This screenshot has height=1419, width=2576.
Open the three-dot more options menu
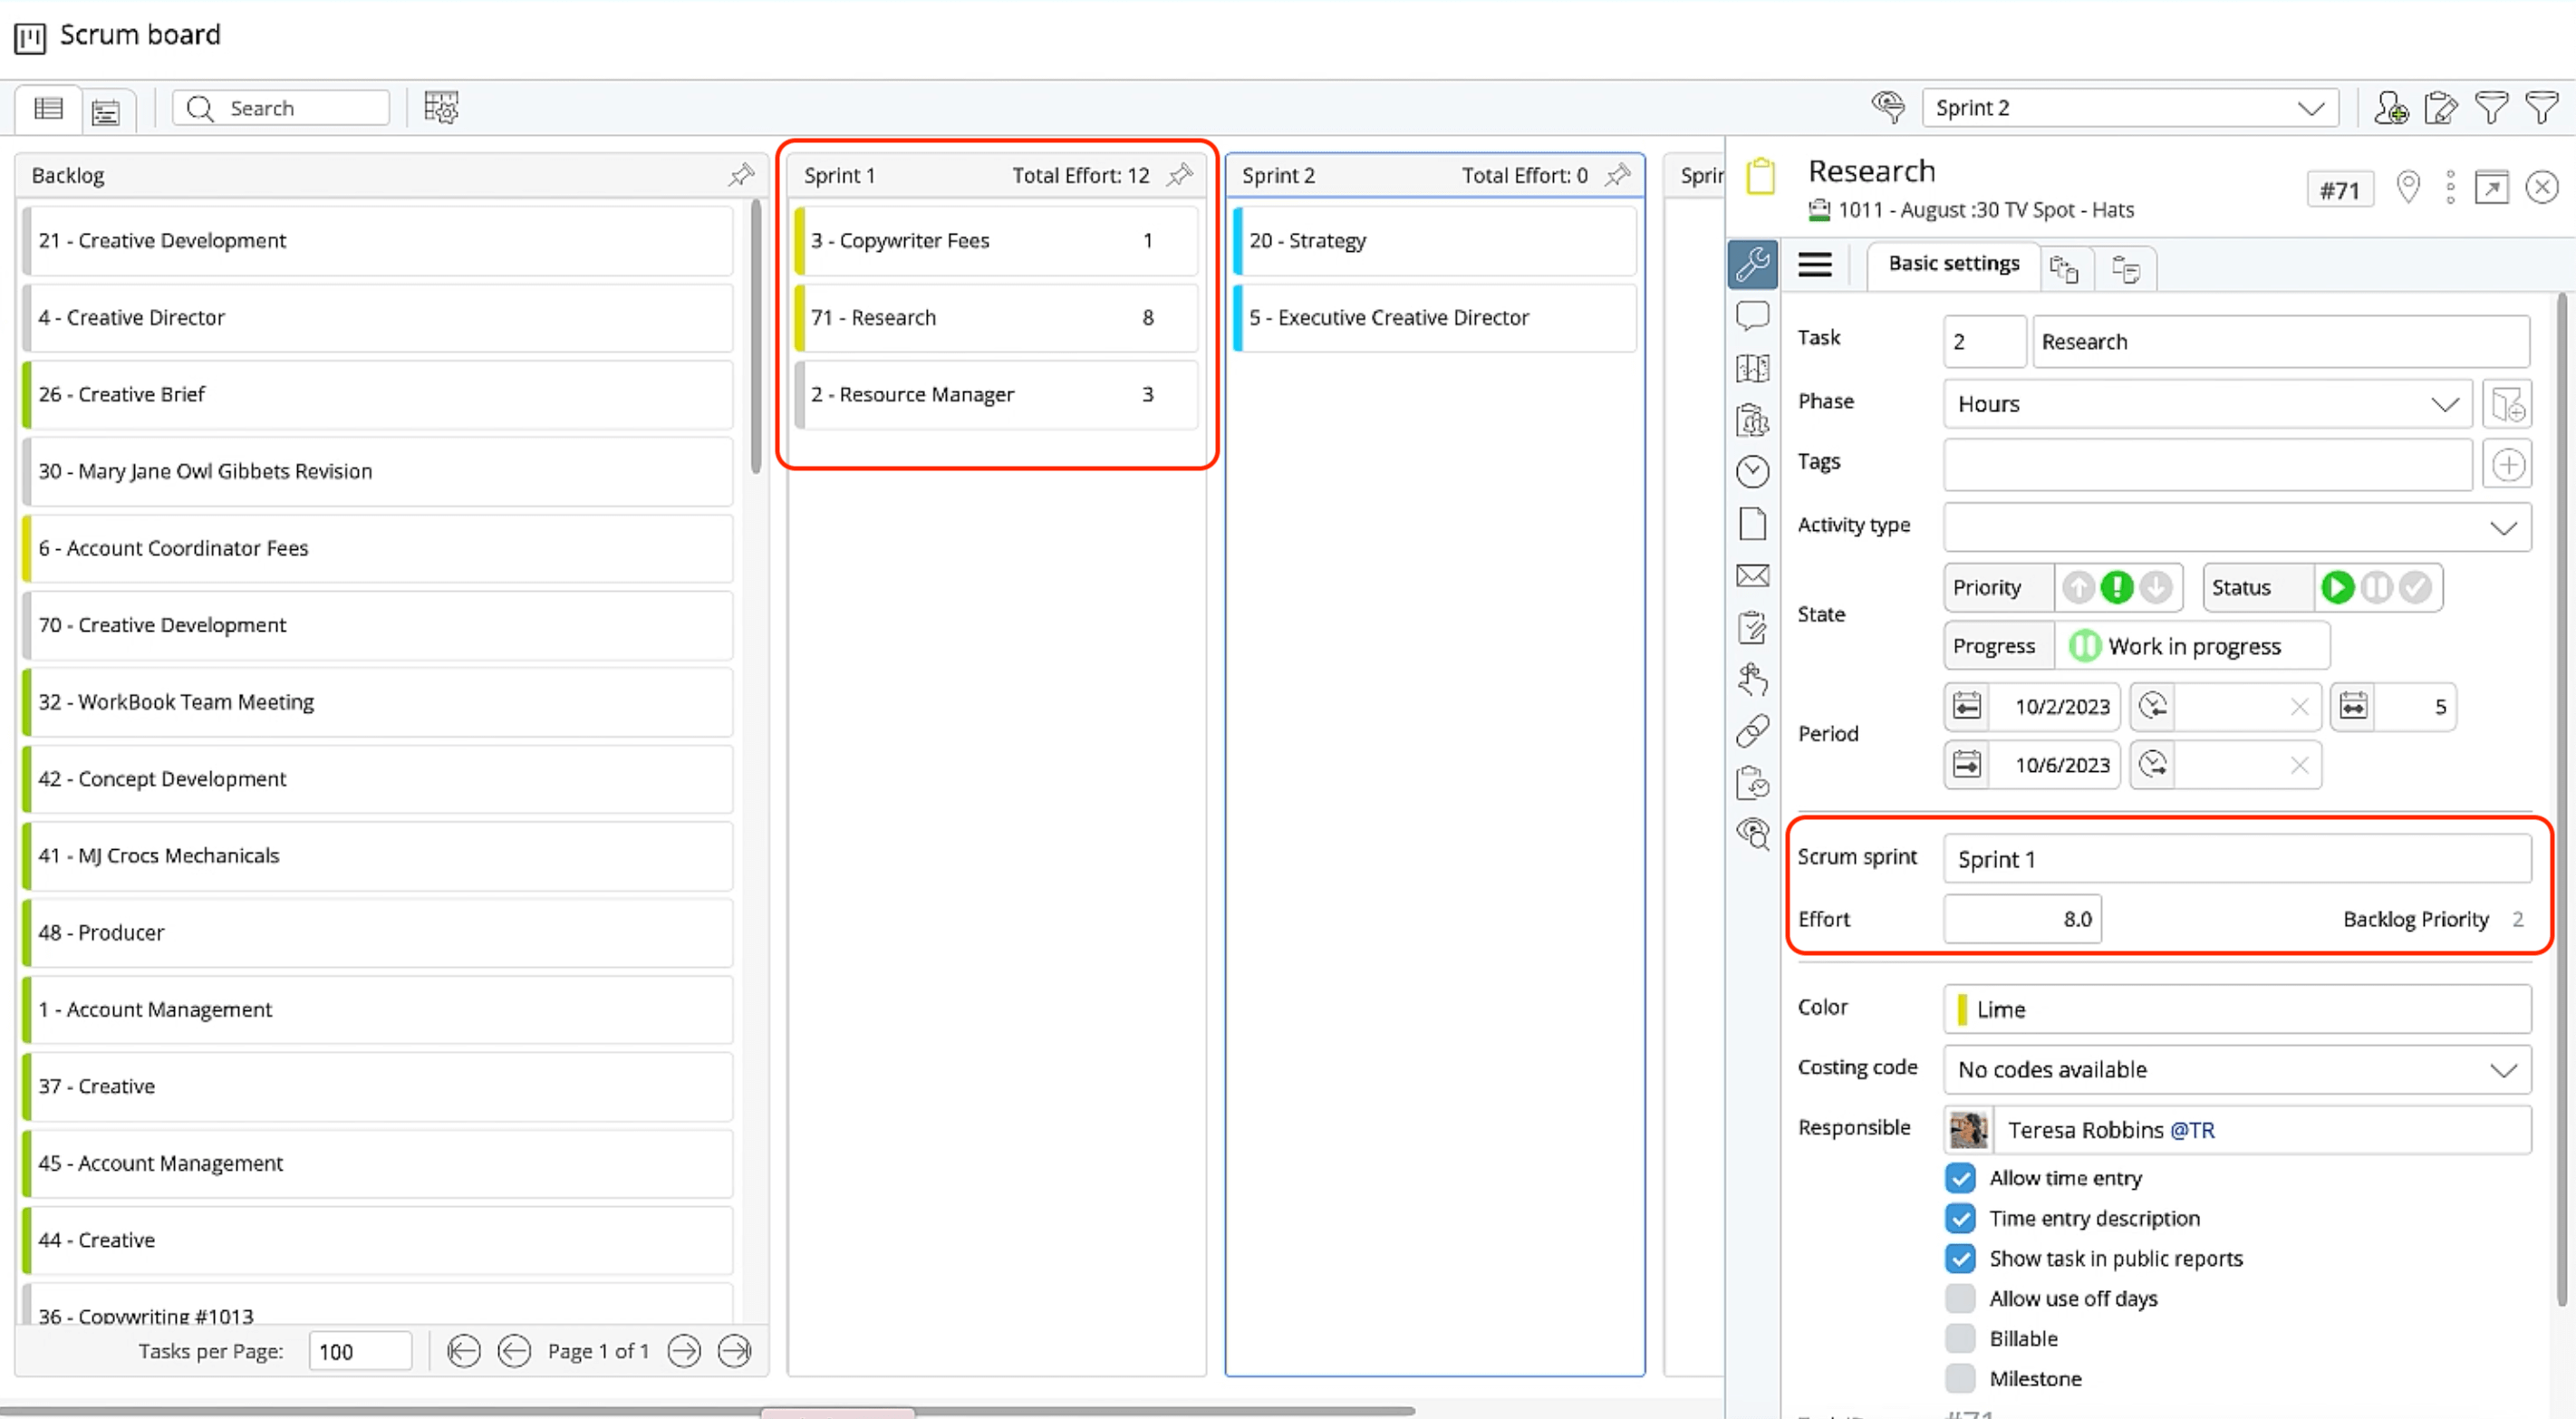[2450, 188]
